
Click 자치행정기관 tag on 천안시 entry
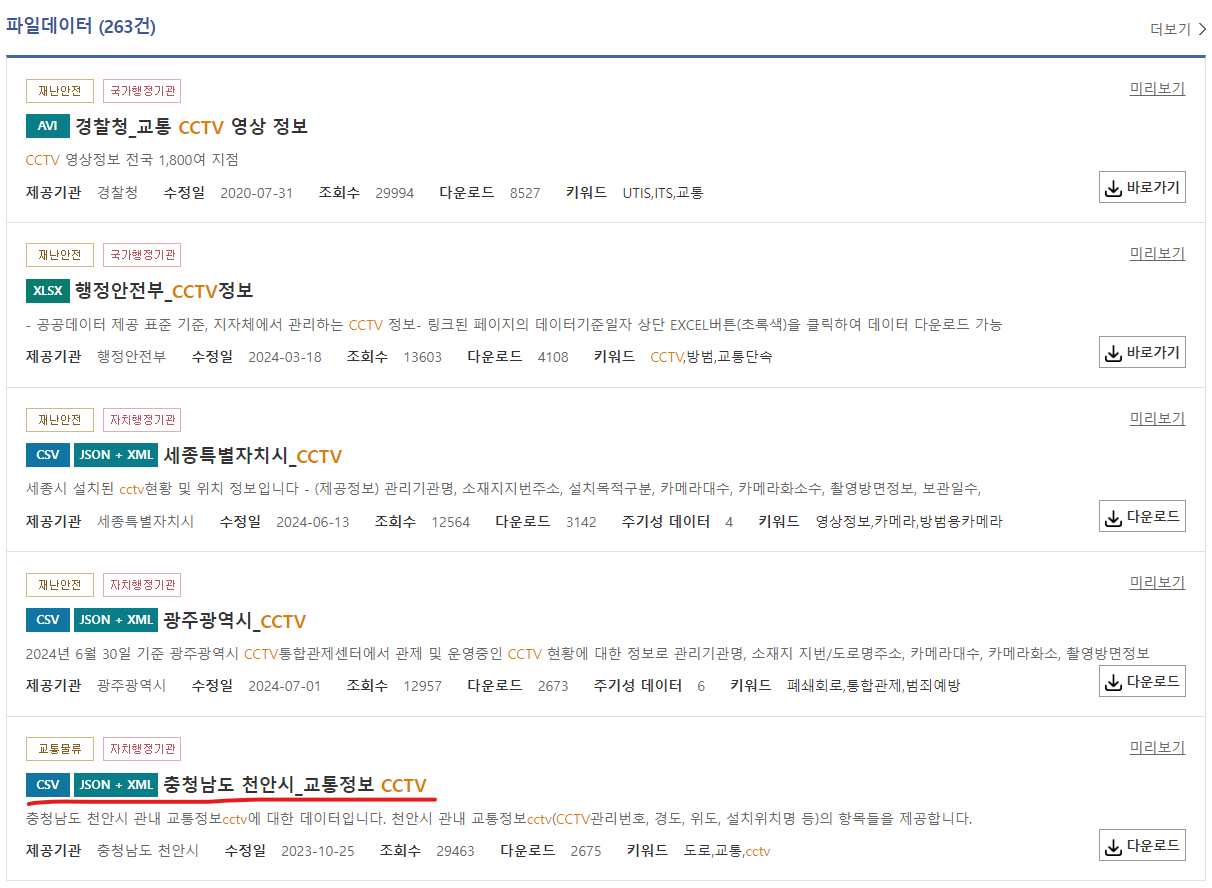[142, 749]
